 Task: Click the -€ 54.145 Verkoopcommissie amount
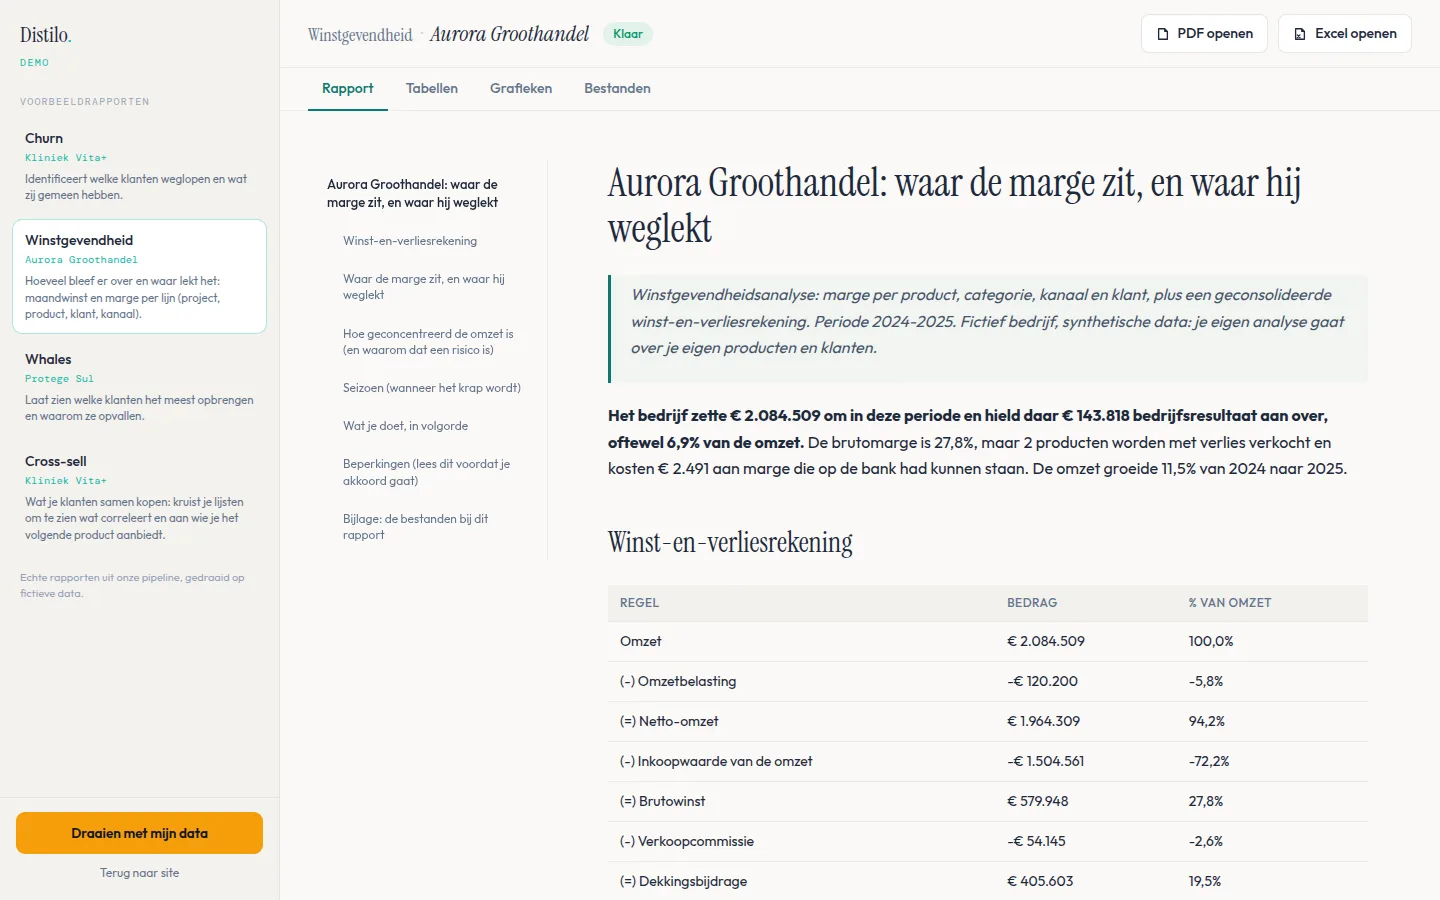coord(1036,841)
